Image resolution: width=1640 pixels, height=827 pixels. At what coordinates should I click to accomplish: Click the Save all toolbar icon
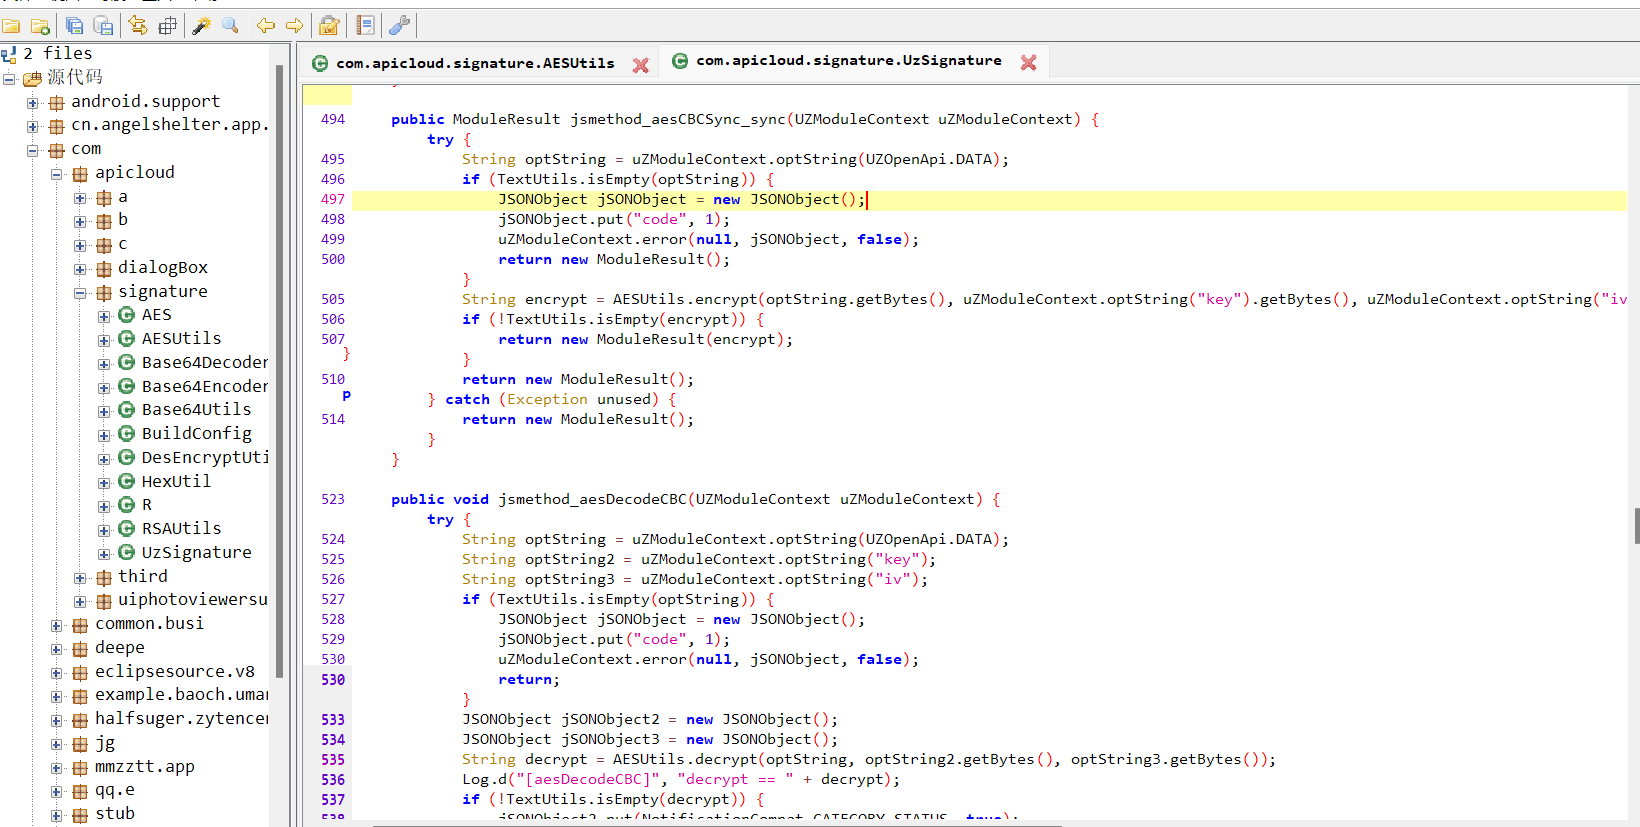[75, 26]
